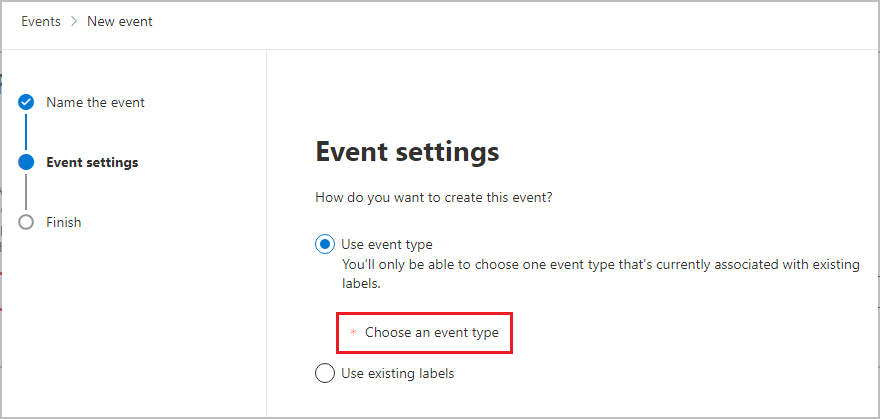Go back to Events in the breadcrumb
Viewport: 880px width, 419px height.
40,21
